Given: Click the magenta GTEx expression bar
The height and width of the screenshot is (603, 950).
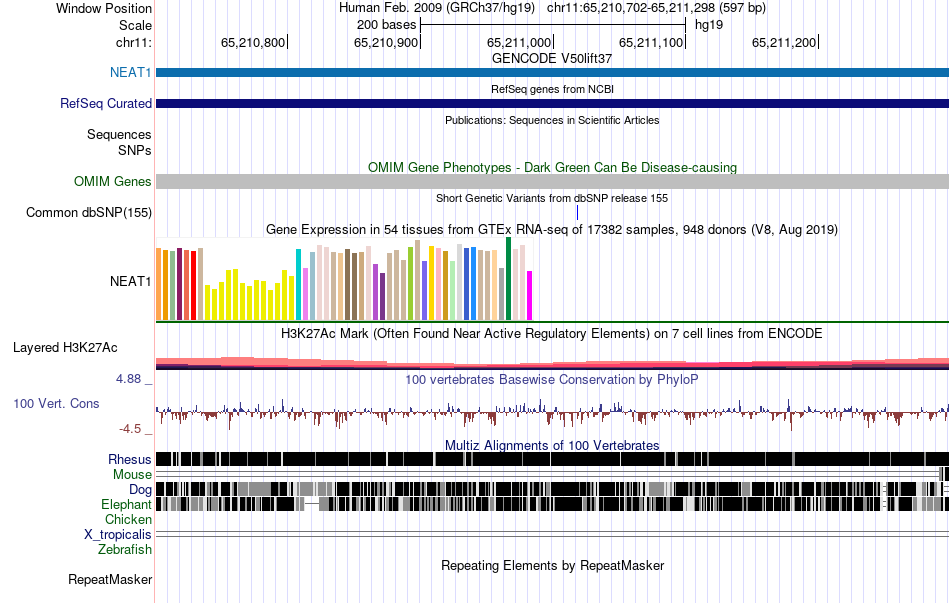Looking at the screenshot, I should tap(530, 296).
